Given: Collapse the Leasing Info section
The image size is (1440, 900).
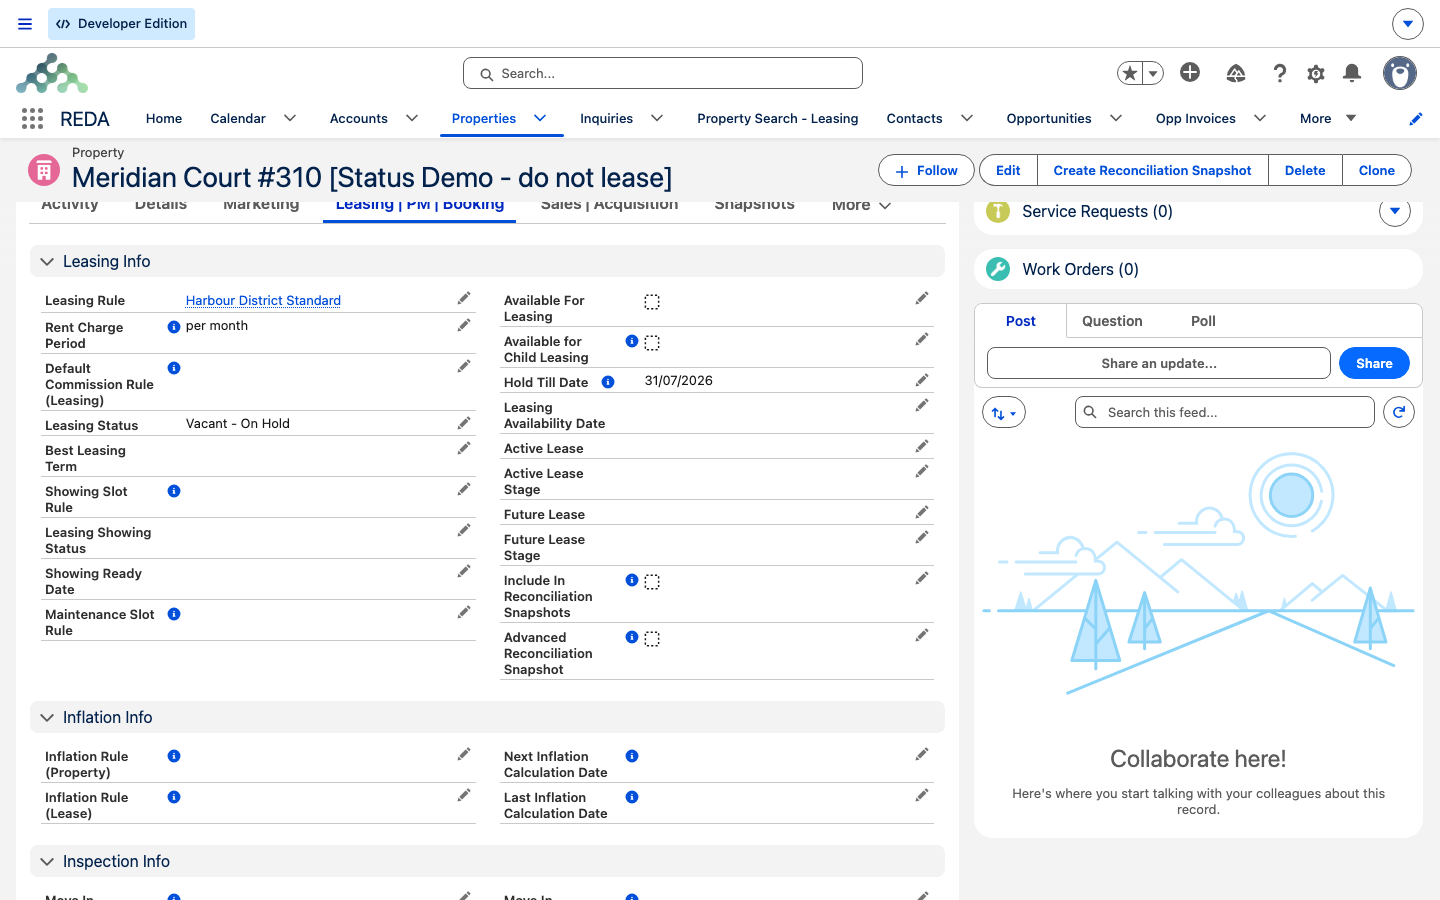Looking at the screenshot, I should pyautogui.click(x=47, y=261).
